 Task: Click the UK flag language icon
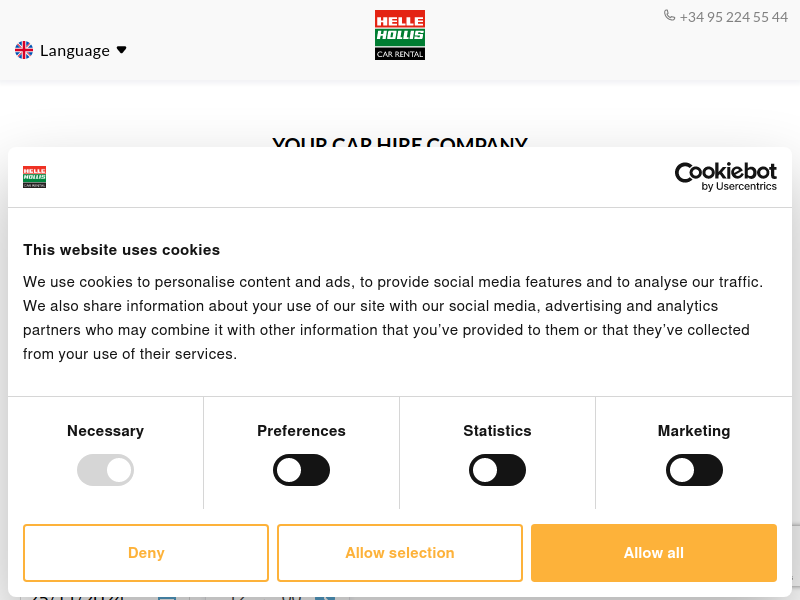24,50
